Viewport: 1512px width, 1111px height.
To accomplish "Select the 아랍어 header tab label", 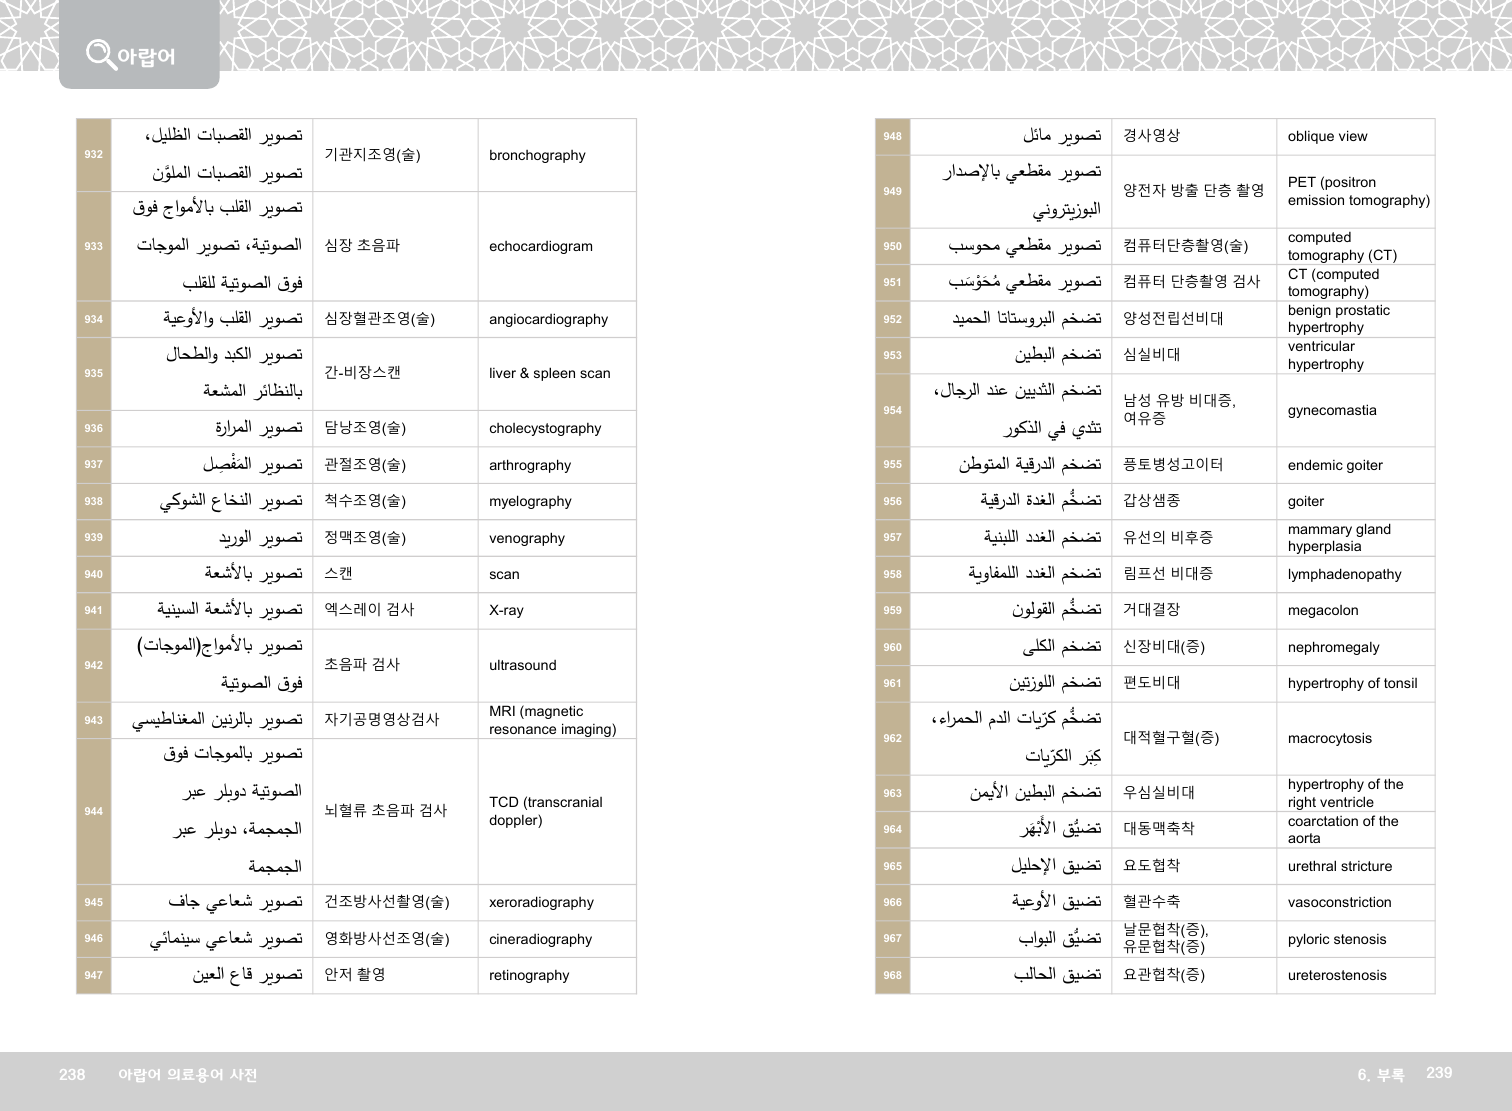I will (146, 57).
